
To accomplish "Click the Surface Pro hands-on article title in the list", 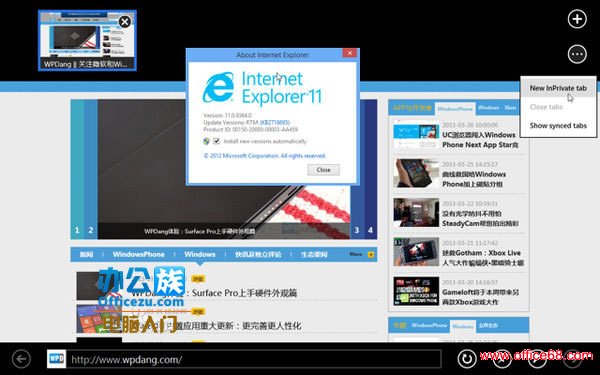I will pos(214,293).
